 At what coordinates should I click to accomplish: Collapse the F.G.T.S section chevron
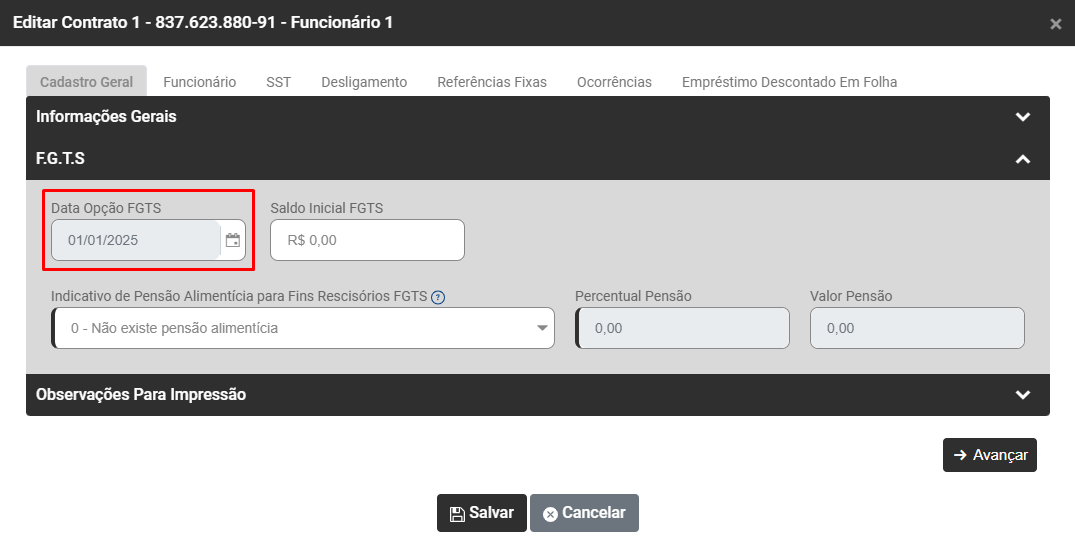point(1022,159)
